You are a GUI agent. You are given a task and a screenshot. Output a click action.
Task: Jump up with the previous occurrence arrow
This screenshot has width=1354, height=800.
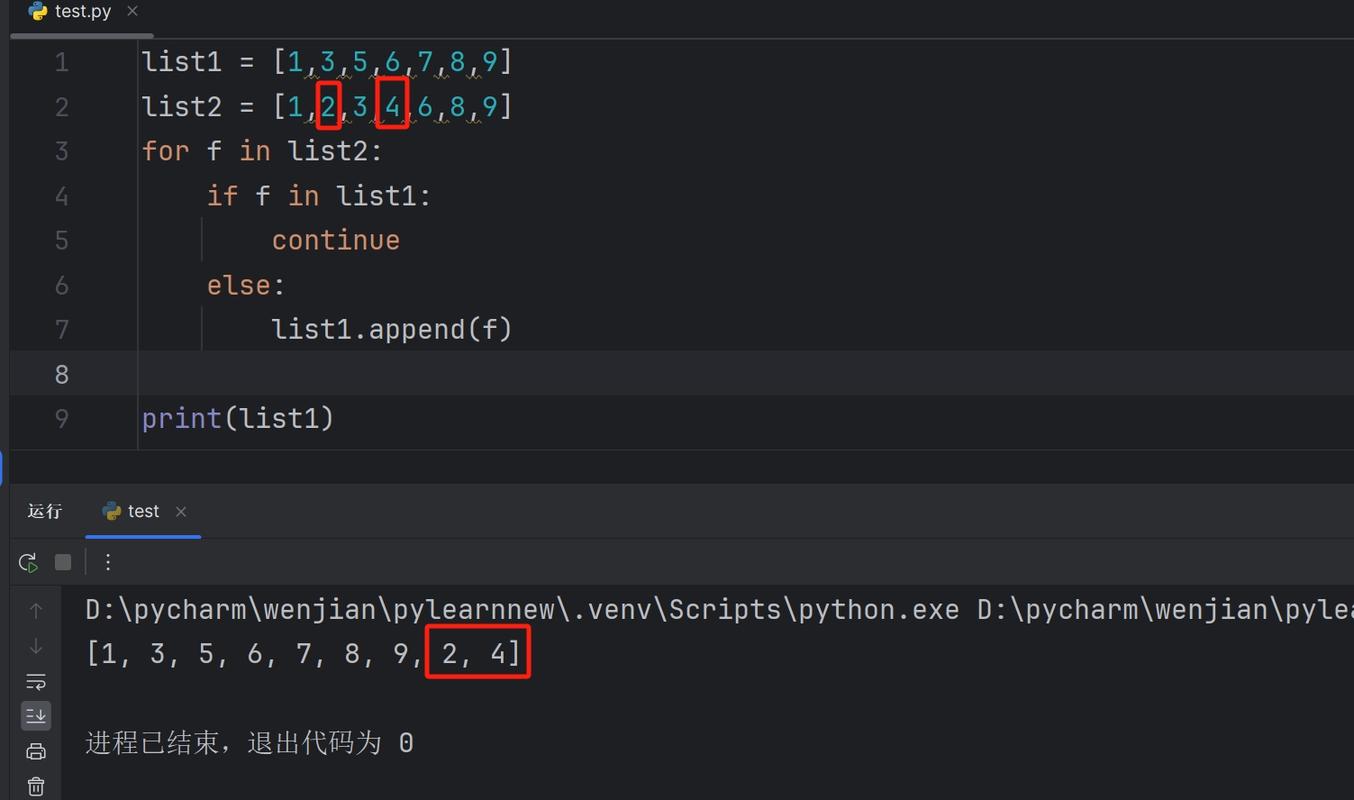(x=36, y=609)
